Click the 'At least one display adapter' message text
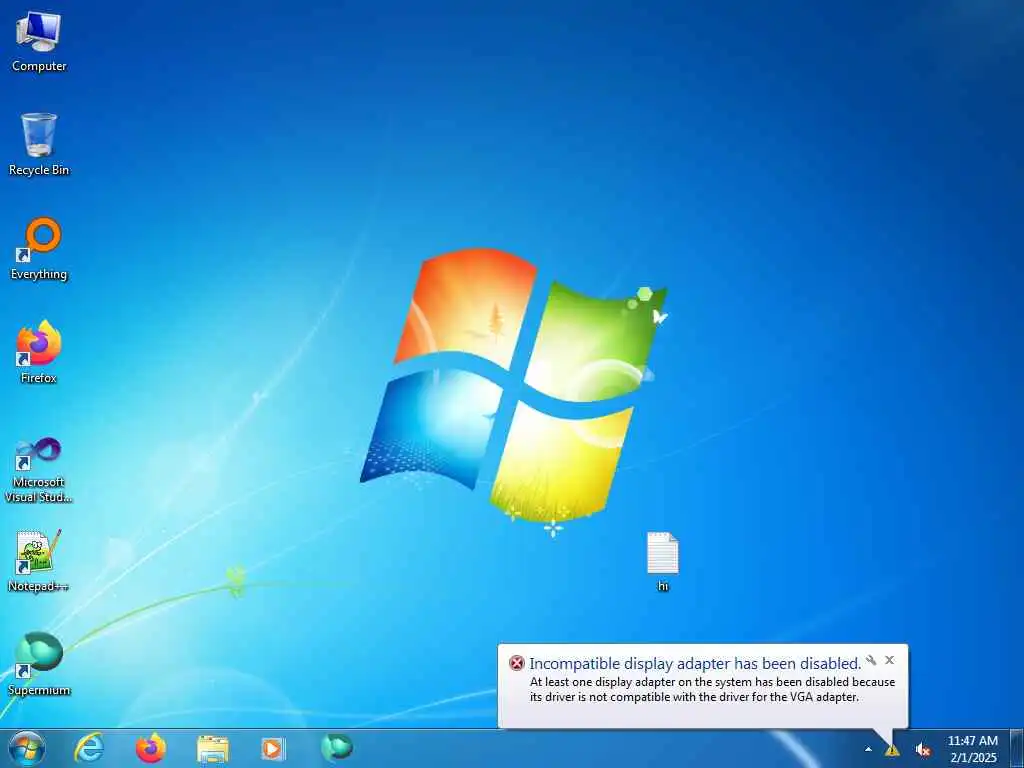The height and width of the screenshot is (768, 1024). pos(712,689)
